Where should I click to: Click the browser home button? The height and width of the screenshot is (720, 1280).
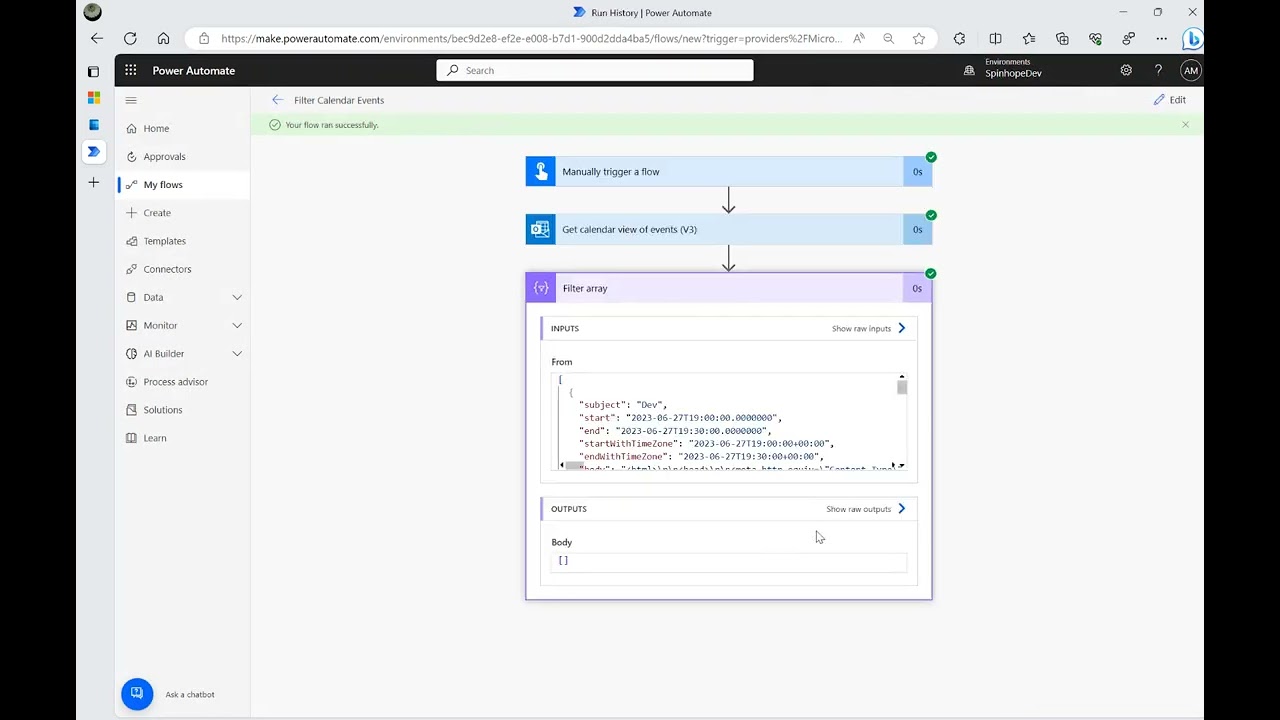coord(163,38)
